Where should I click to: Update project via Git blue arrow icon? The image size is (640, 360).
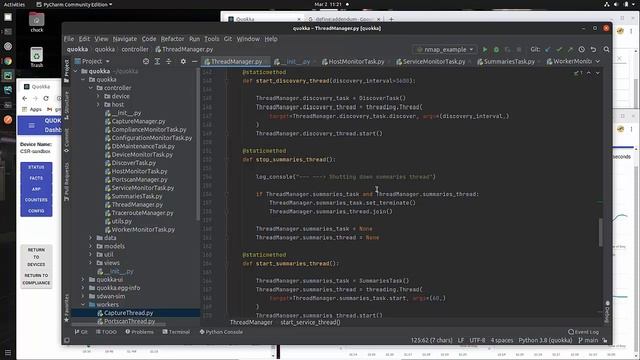[x=547, y=49]
